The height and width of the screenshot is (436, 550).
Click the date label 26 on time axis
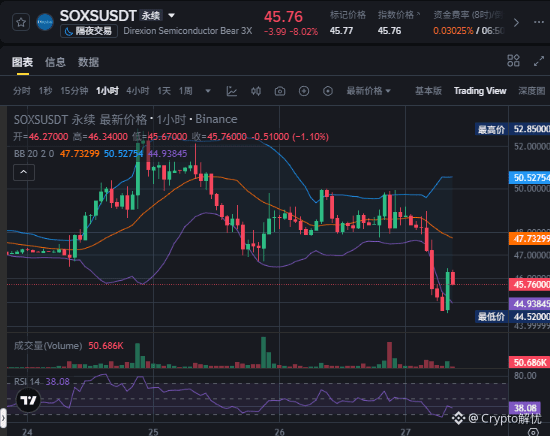(x=279, y=432)
